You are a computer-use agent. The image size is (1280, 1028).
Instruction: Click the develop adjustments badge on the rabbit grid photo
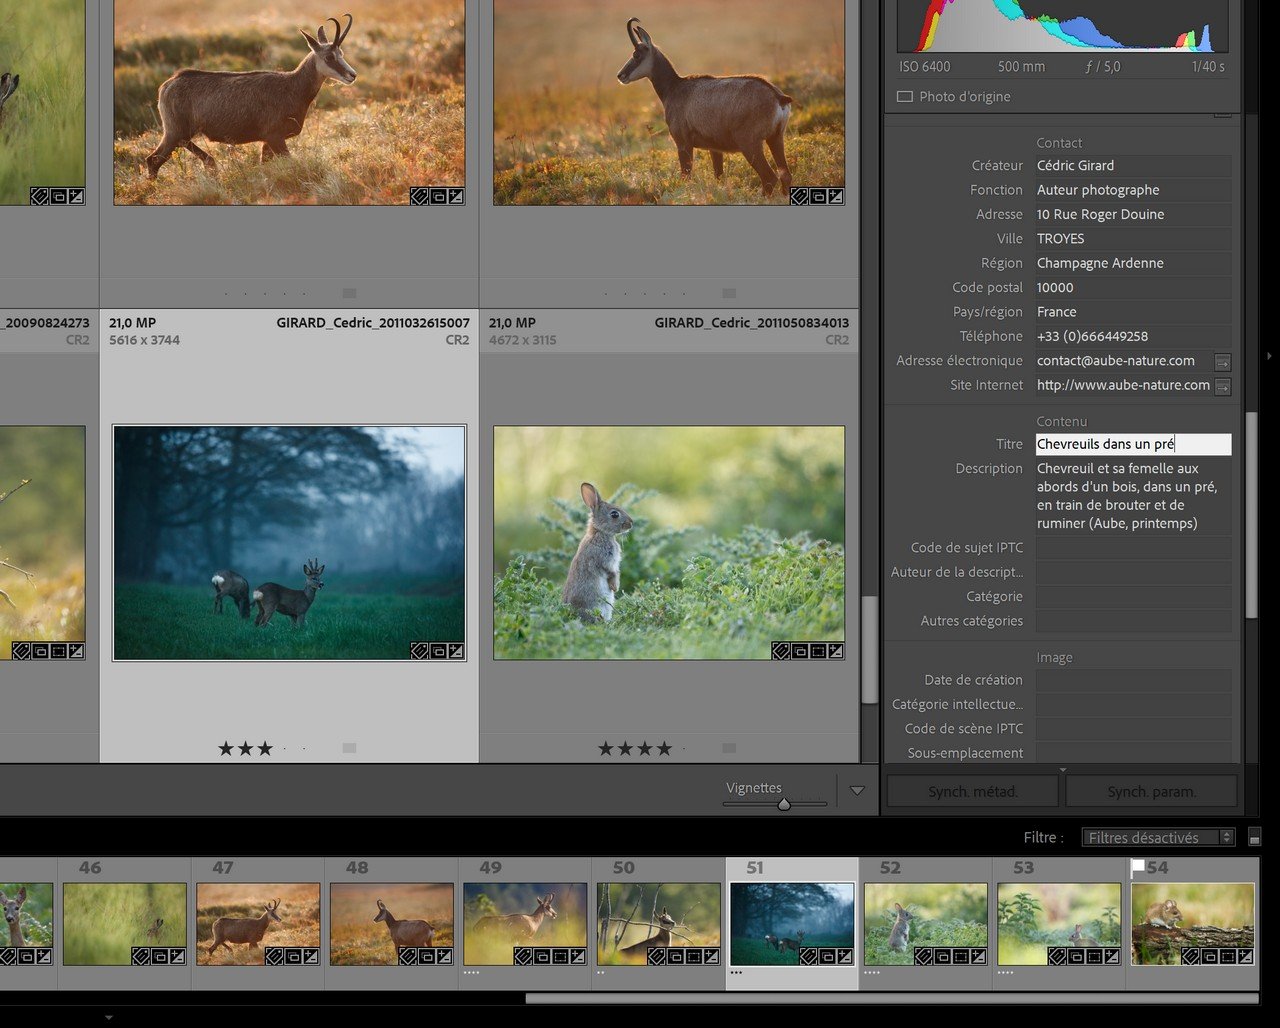pos(836,651)
